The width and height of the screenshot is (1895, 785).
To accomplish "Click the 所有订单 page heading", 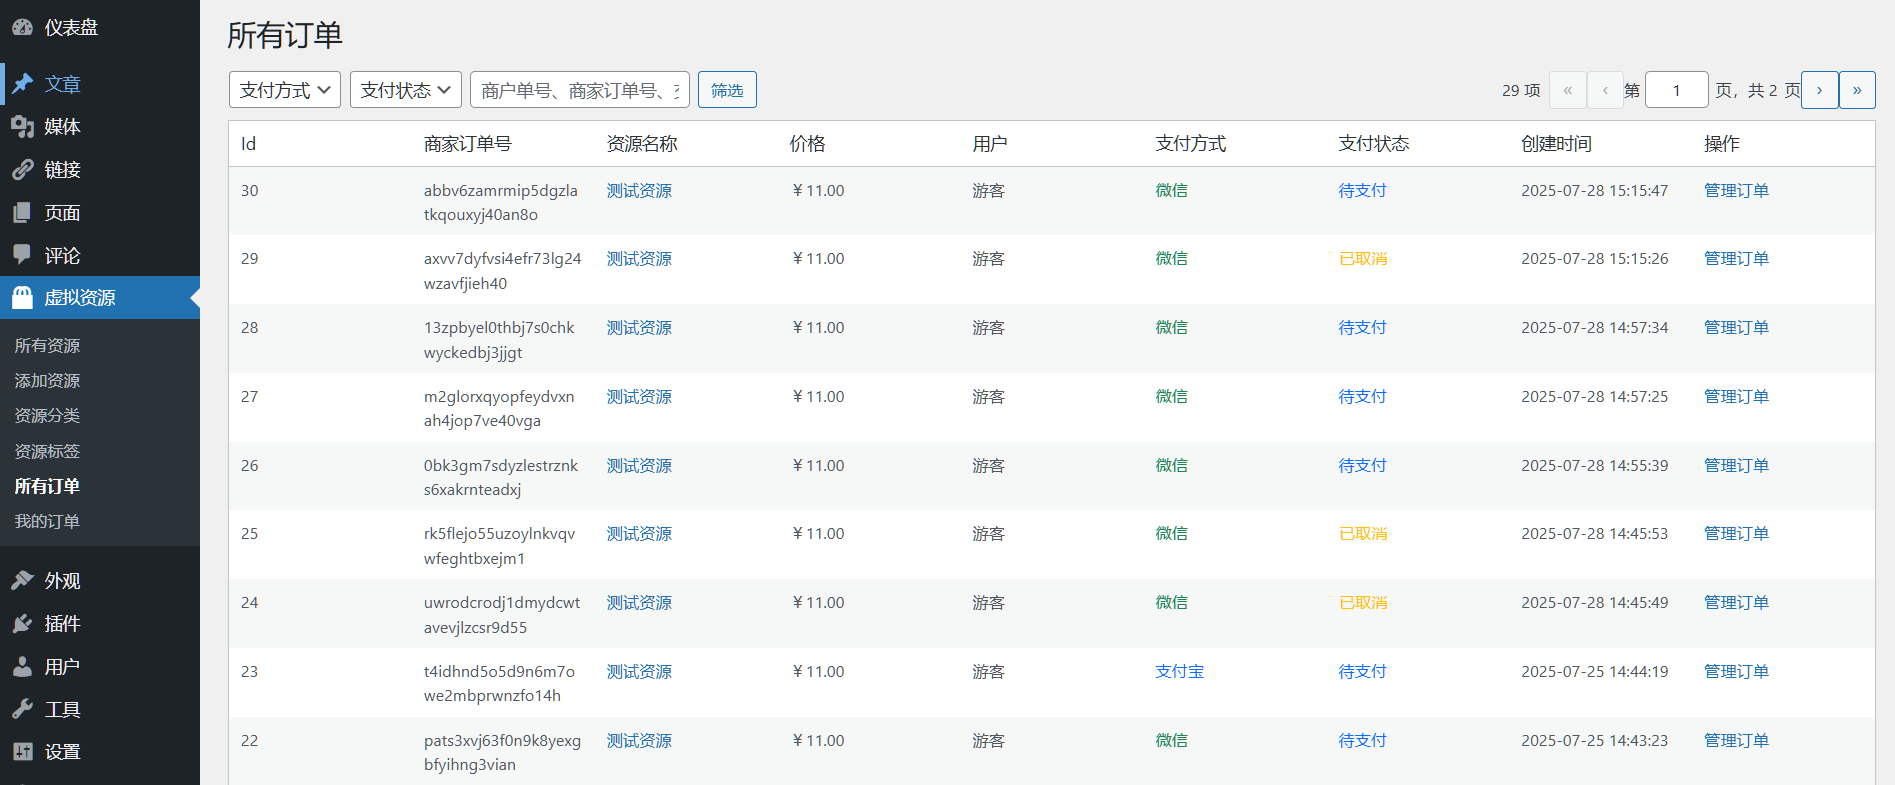I will [285, 35].
